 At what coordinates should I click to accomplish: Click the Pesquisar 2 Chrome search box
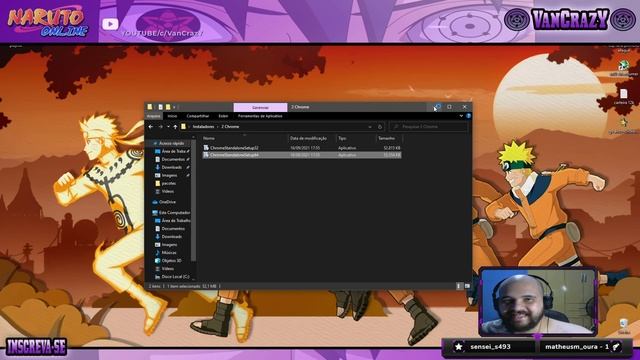[x=429, y=127]
